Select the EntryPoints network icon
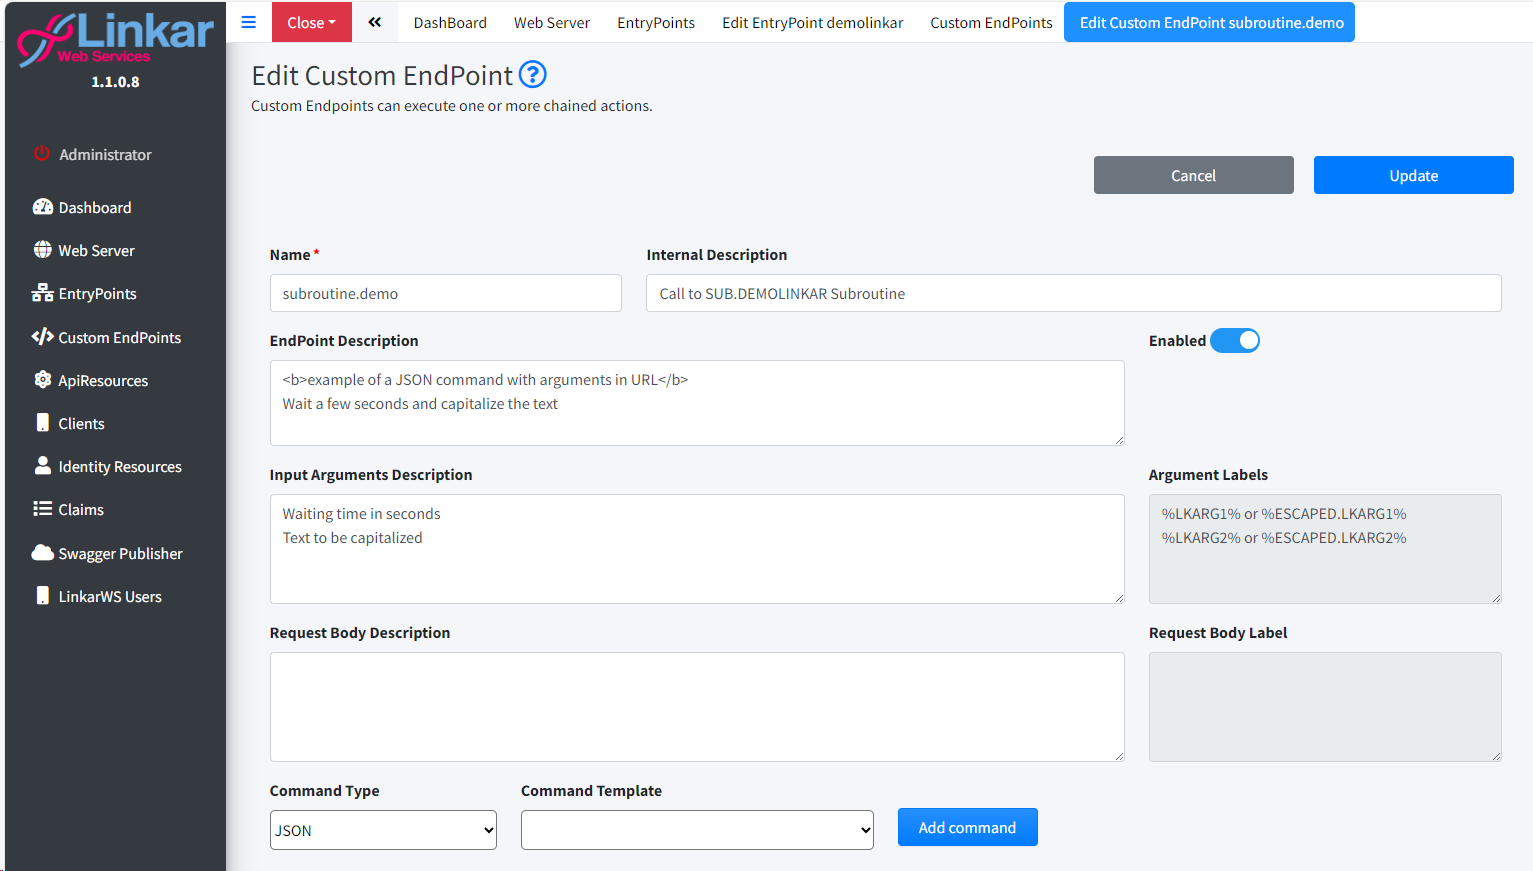This screenshot has width=1533, height=871. (43, 293)
